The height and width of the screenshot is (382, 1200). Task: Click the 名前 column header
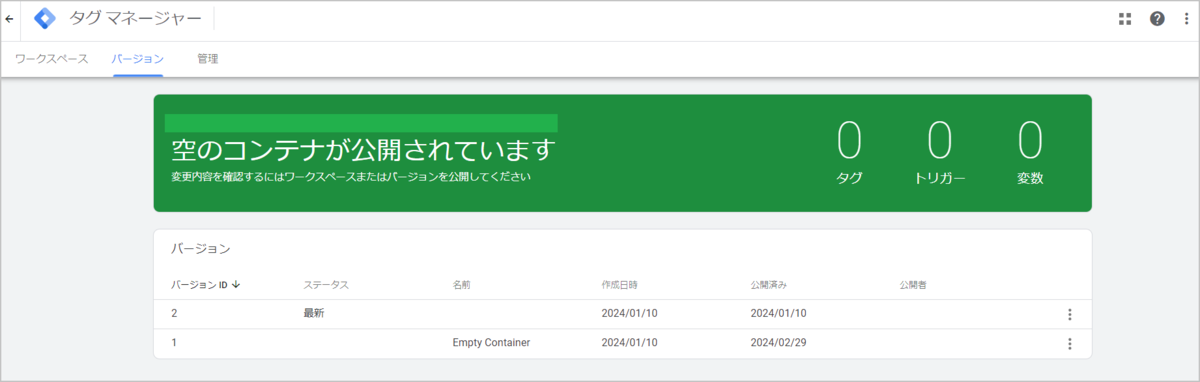[462, 285]
